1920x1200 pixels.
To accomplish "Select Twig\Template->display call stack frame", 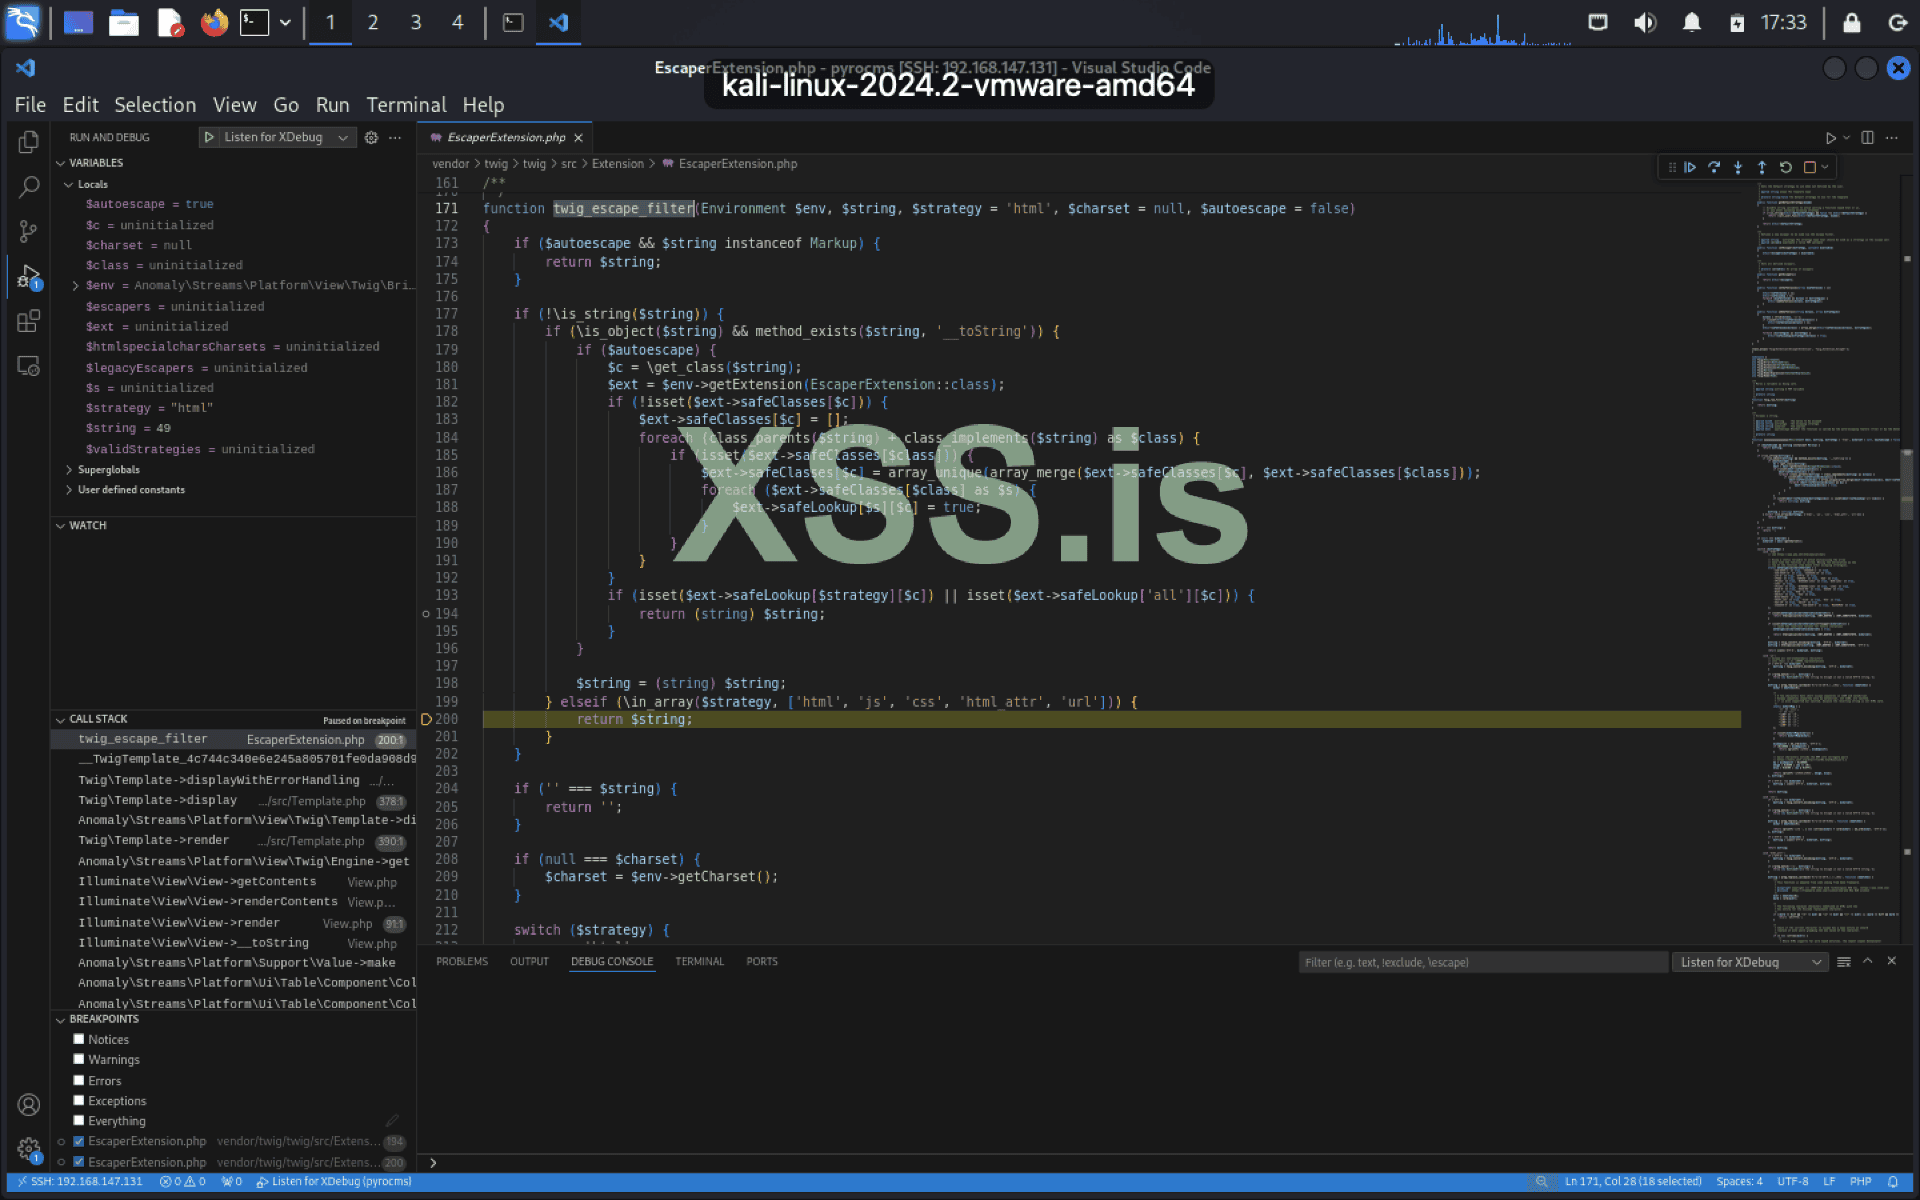I will [158, 800].
